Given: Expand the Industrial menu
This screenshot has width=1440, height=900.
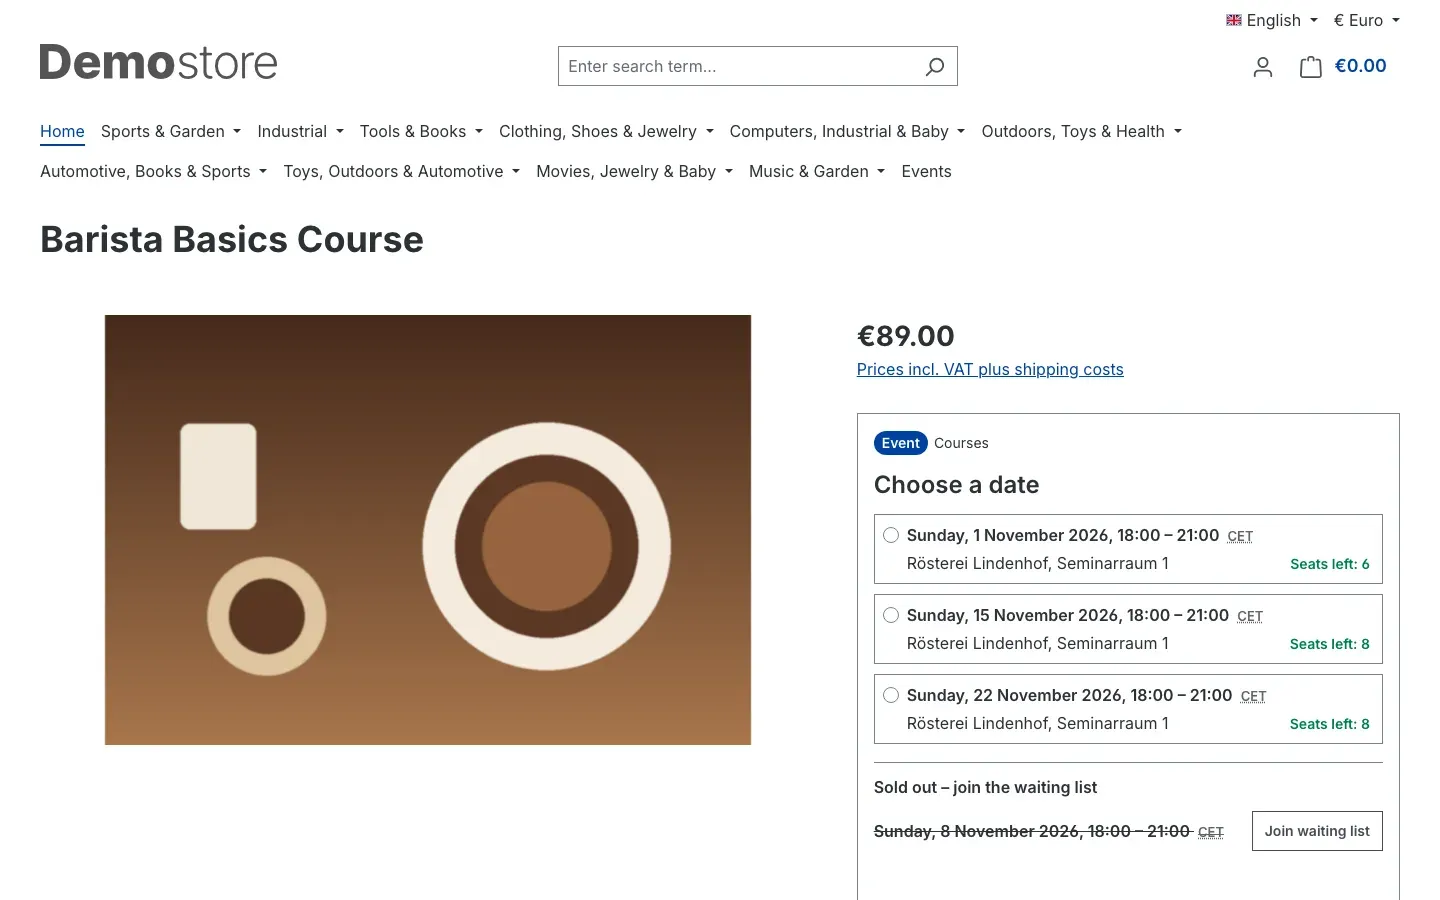Looking at the screenshot, I should tap(300, 131).
